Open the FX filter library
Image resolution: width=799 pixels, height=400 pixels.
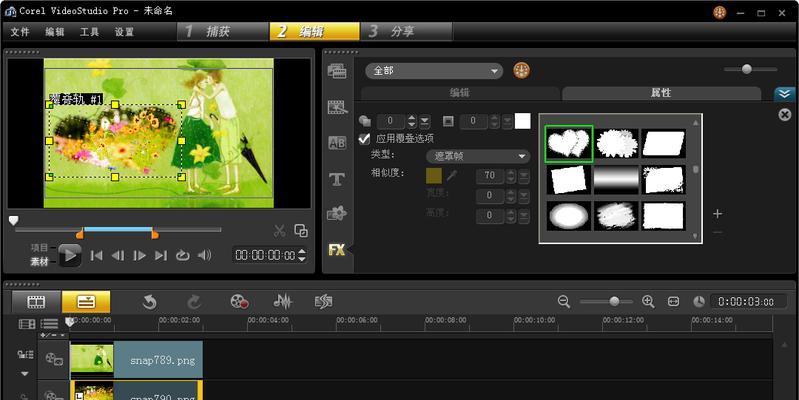pos(336,250)
